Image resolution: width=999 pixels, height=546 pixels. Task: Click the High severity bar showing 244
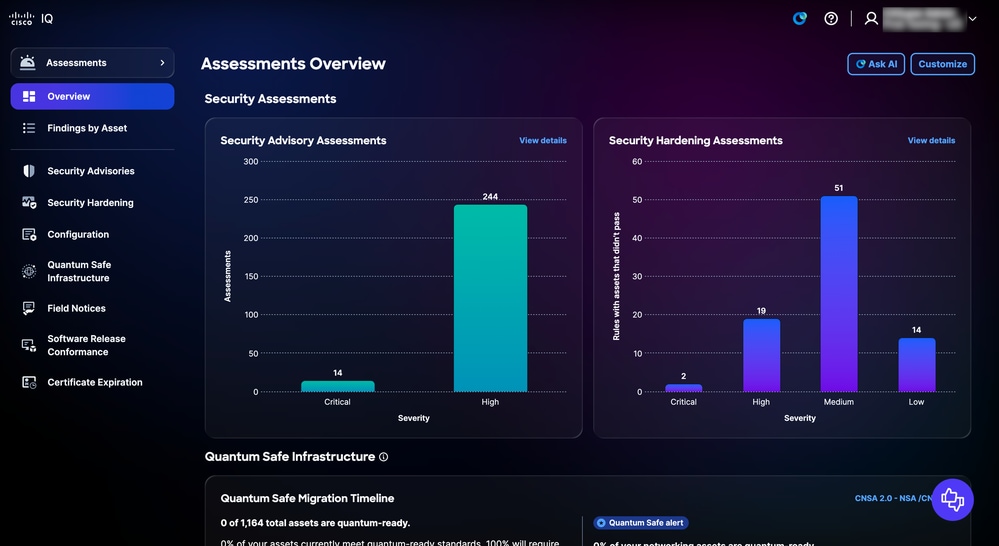click(490, 298)
